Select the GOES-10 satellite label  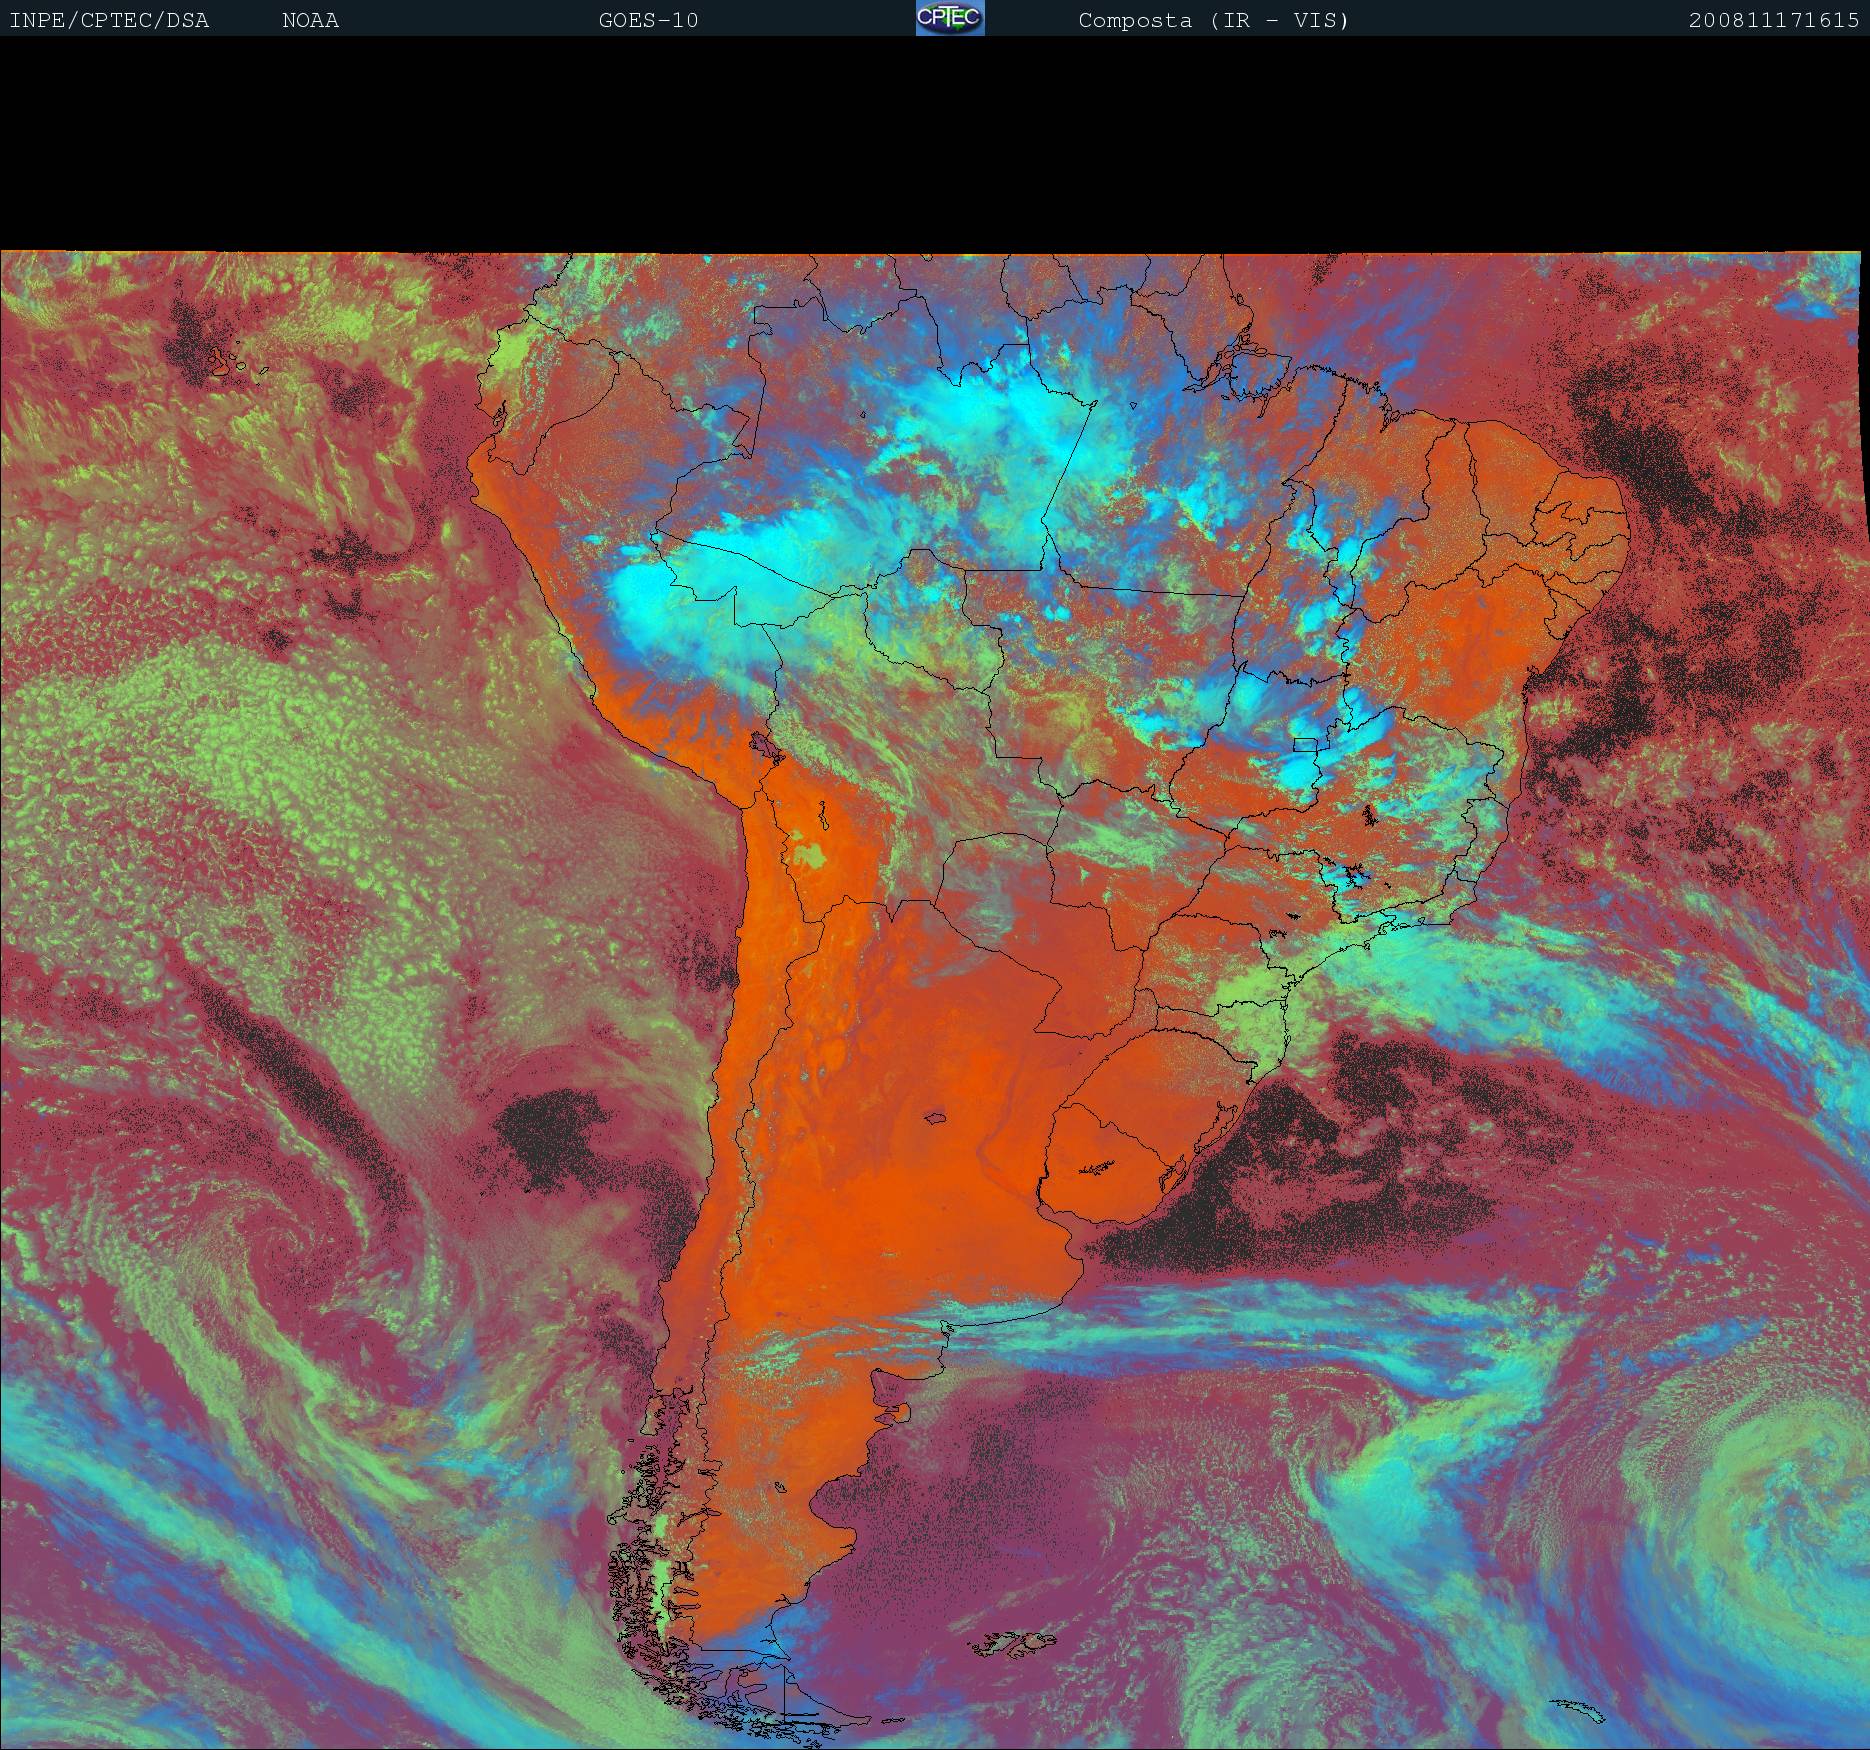(x=648, y=20)
